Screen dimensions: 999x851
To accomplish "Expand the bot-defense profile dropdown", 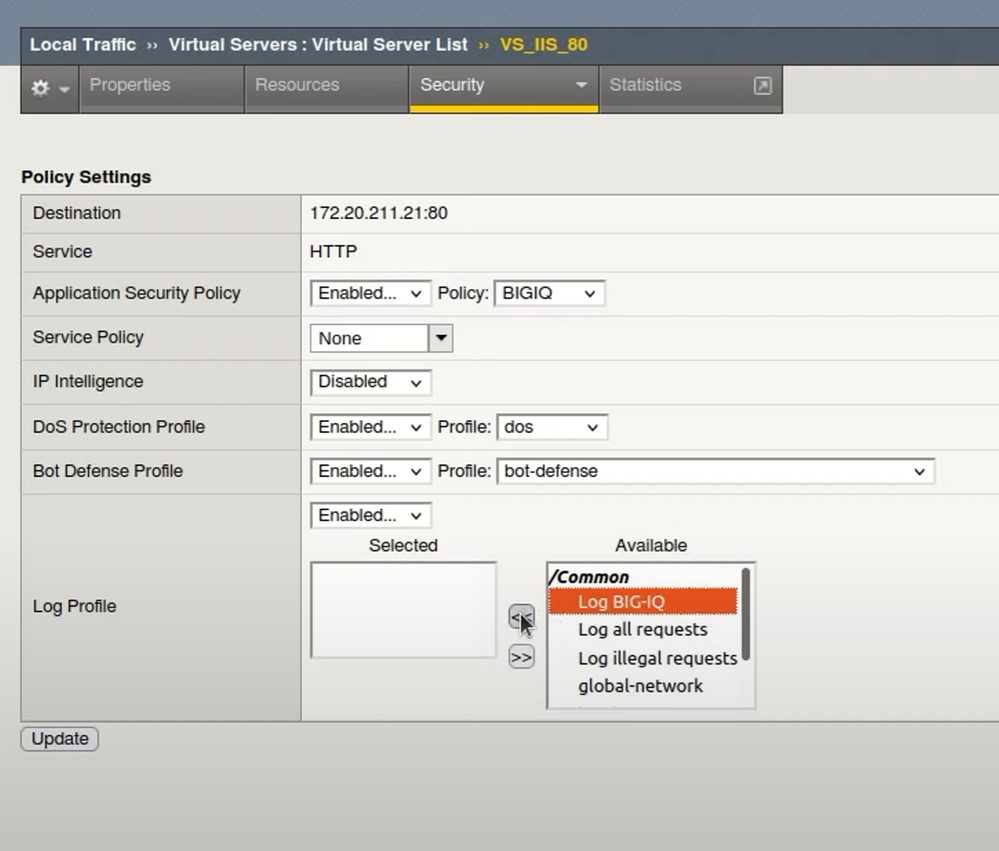I will coord(715,471).
